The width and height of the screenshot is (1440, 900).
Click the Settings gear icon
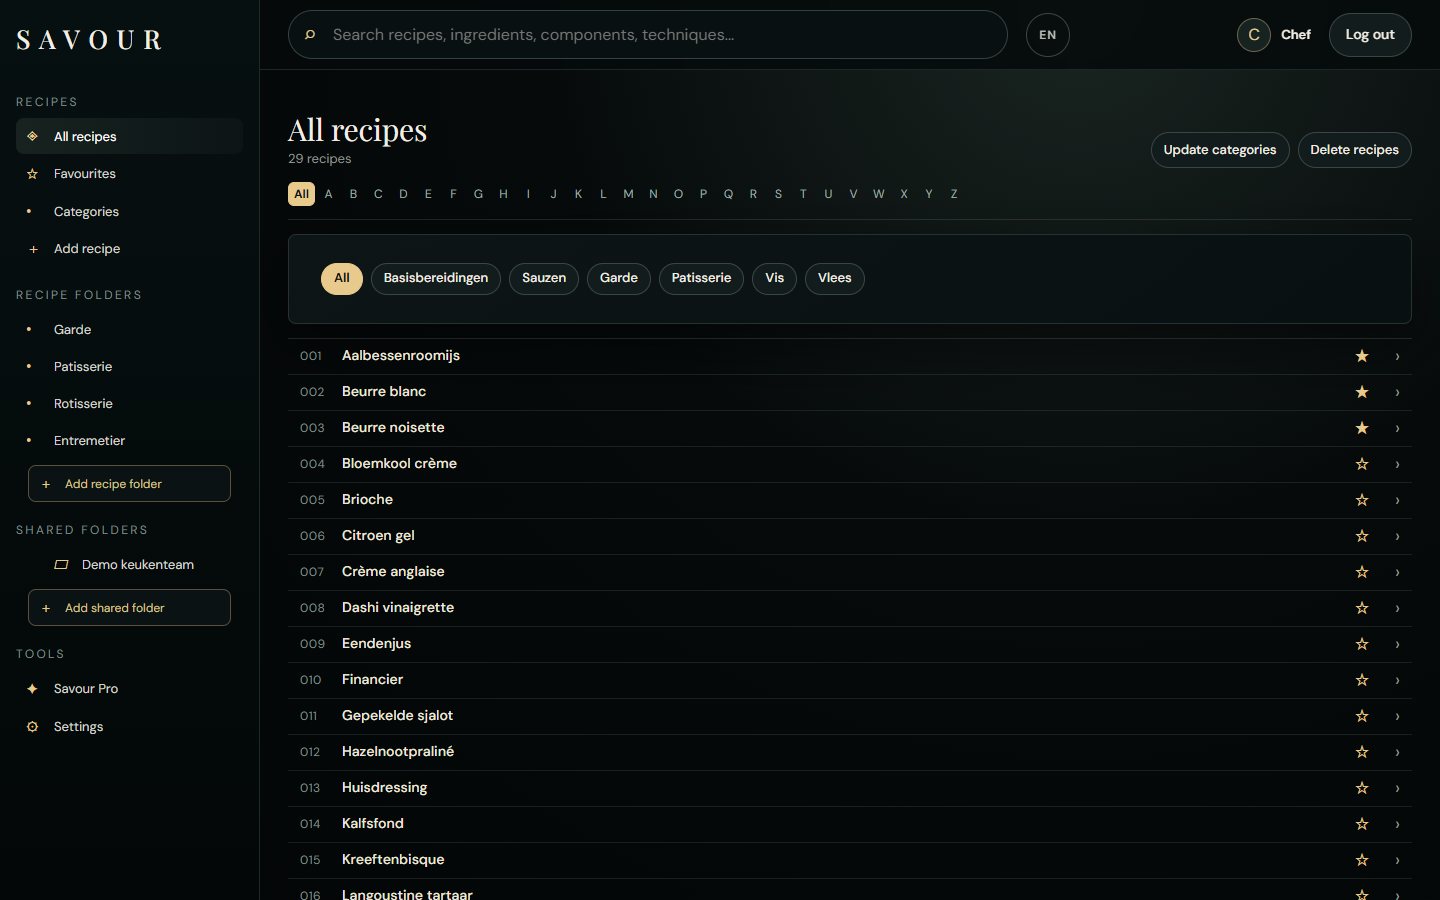coord(32,727)
